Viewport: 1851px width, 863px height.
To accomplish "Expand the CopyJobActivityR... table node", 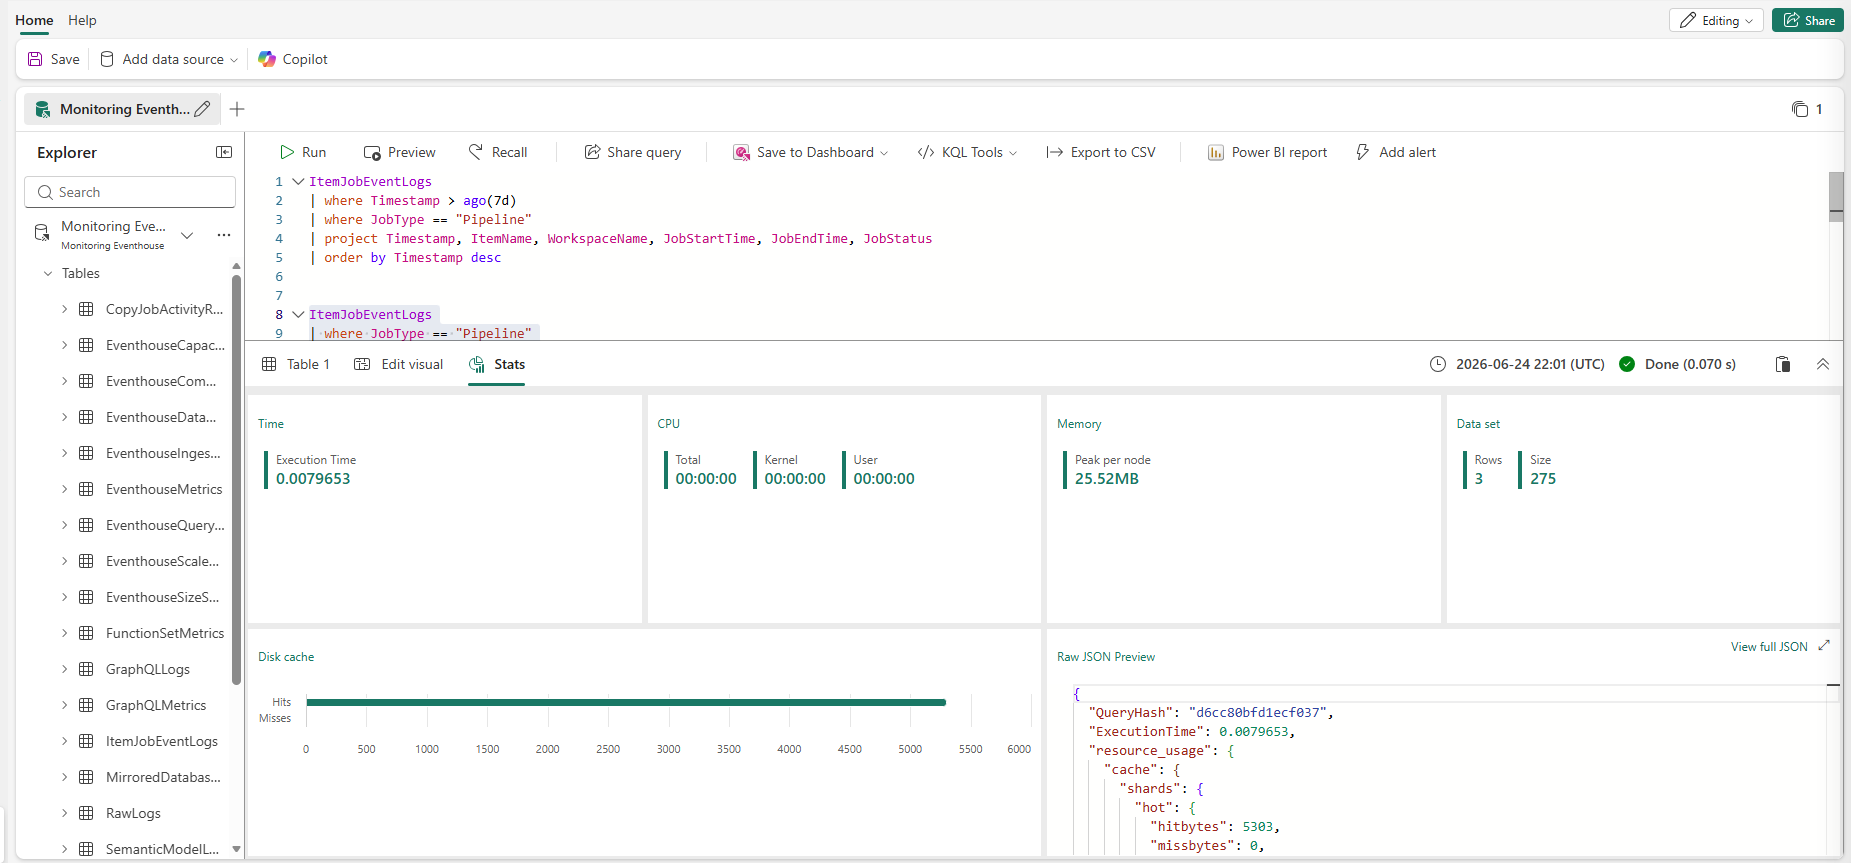I will click(x=65, y=309).
